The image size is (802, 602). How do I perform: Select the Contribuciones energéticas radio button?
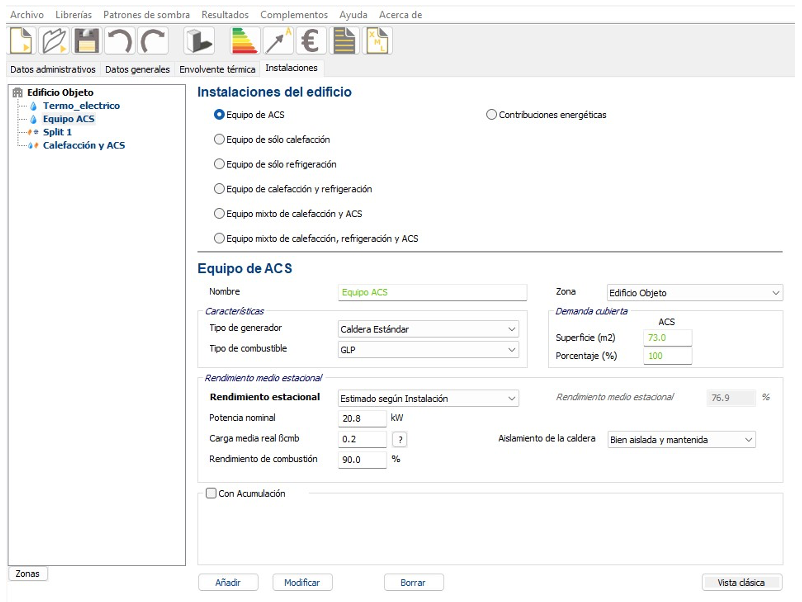tap(491, 114)
